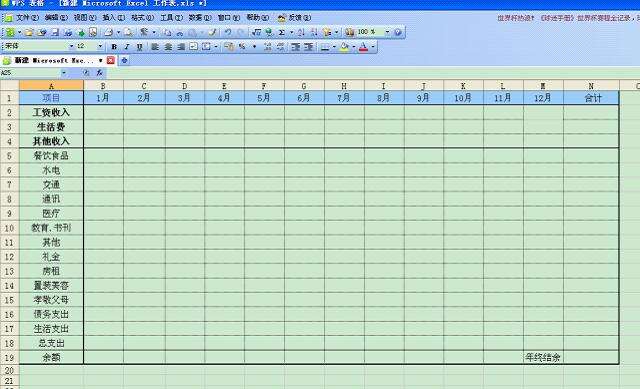Viewport: 640px width, 389px height.
Task: Open the Print options dropdown arrow
Action: tap(118, 32)
